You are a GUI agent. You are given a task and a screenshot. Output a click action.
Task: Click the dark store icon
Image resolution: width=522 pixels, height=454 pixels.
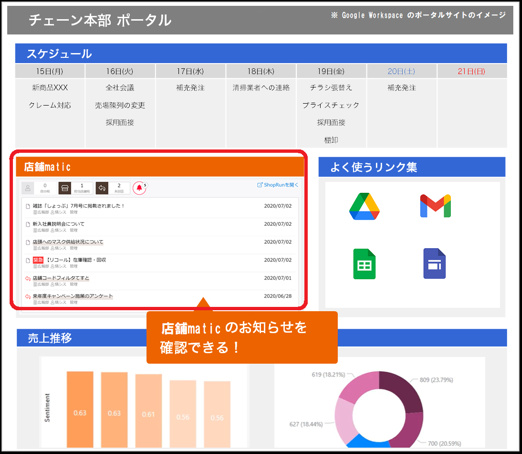(65, 188)
